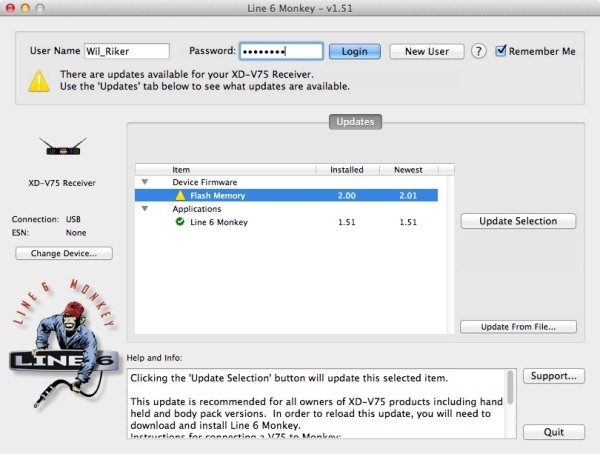The height and width of the screenshot is (454, 600).
Task: Click the 'XD-V75 Receiver' device name label
Action: (62, 183)
